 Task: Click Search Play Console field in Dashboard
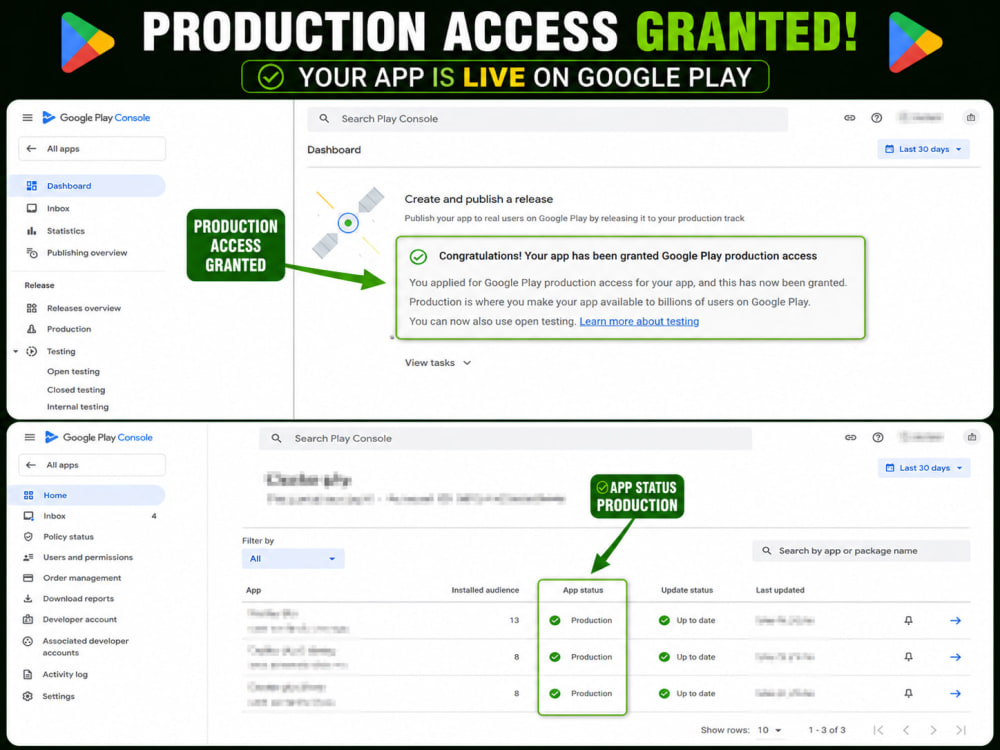(x=547, y=119)
